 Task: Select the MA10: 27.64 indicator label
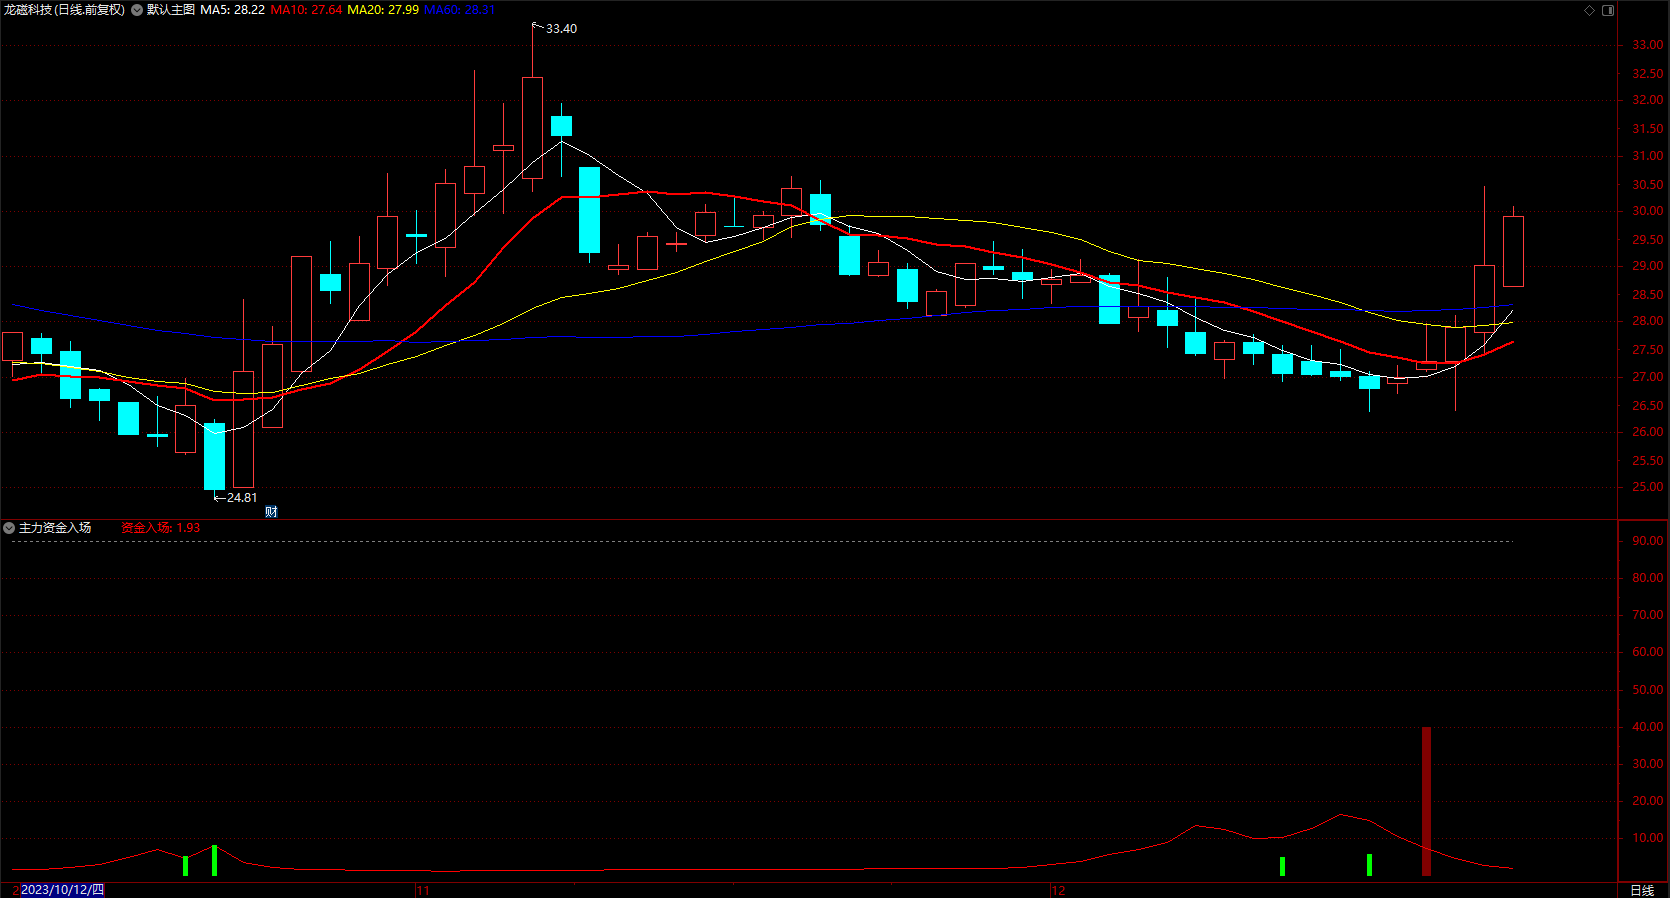pos(306,10)
